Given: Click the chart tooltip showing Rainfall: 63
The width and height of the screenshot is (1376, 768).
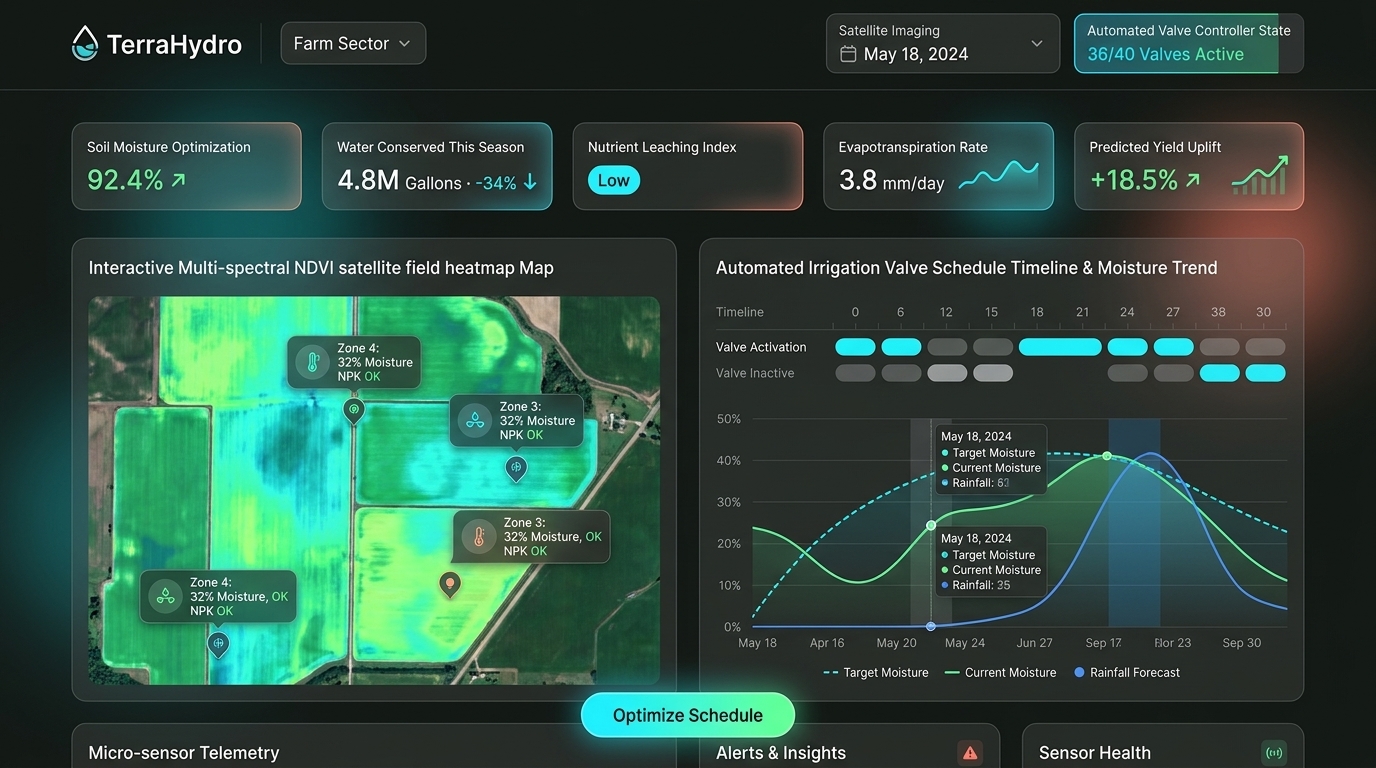Looking at the screenshot, I should coord(991,459).
